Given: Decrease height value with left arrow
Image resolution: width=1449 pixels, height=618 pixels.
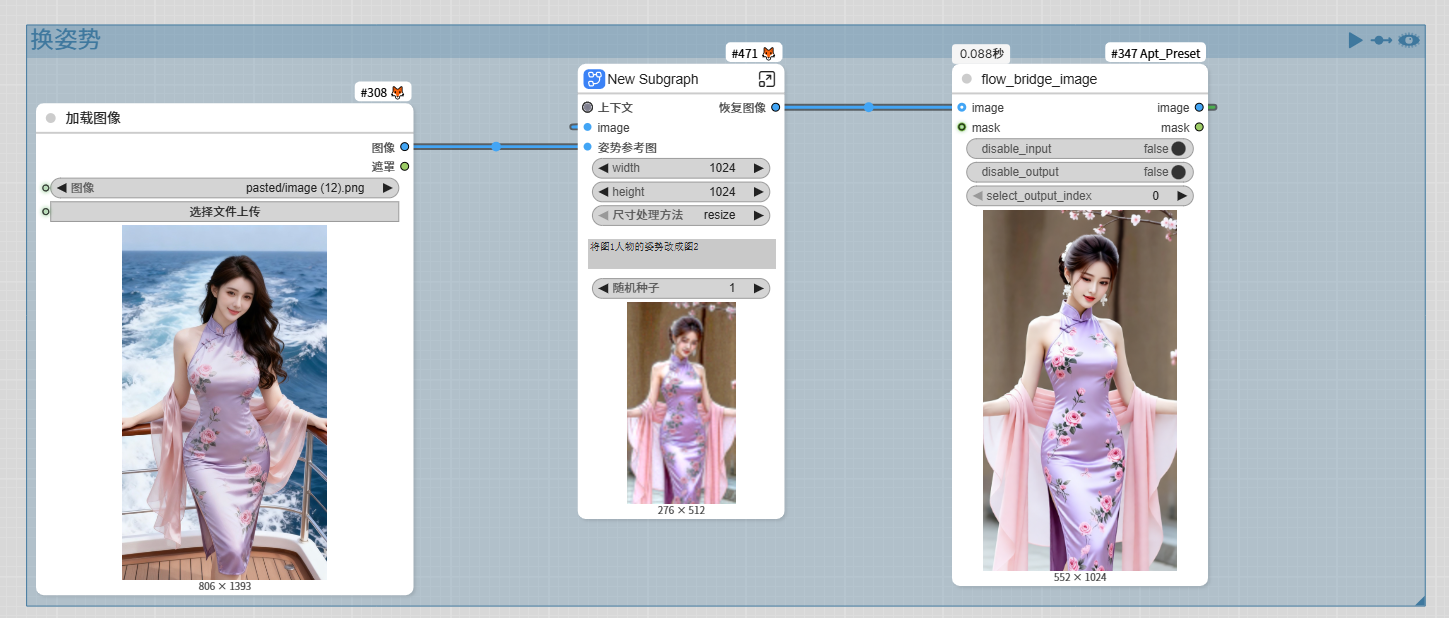Looking at the screenshot, I should pyautogui.click(x=603, y=192).
